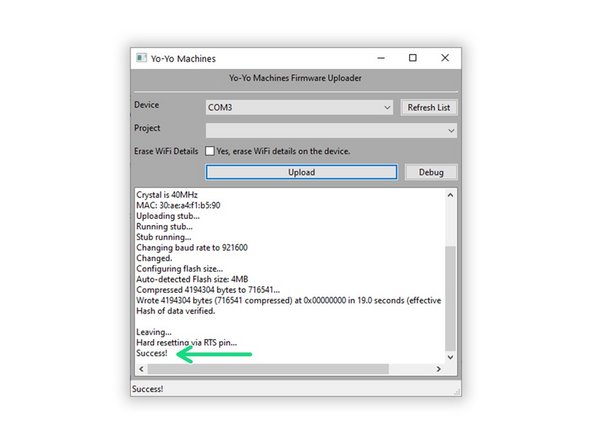Screen dimensions: 592x444
Task: Click 'Changed.' log line
Action: pos(154,258)
